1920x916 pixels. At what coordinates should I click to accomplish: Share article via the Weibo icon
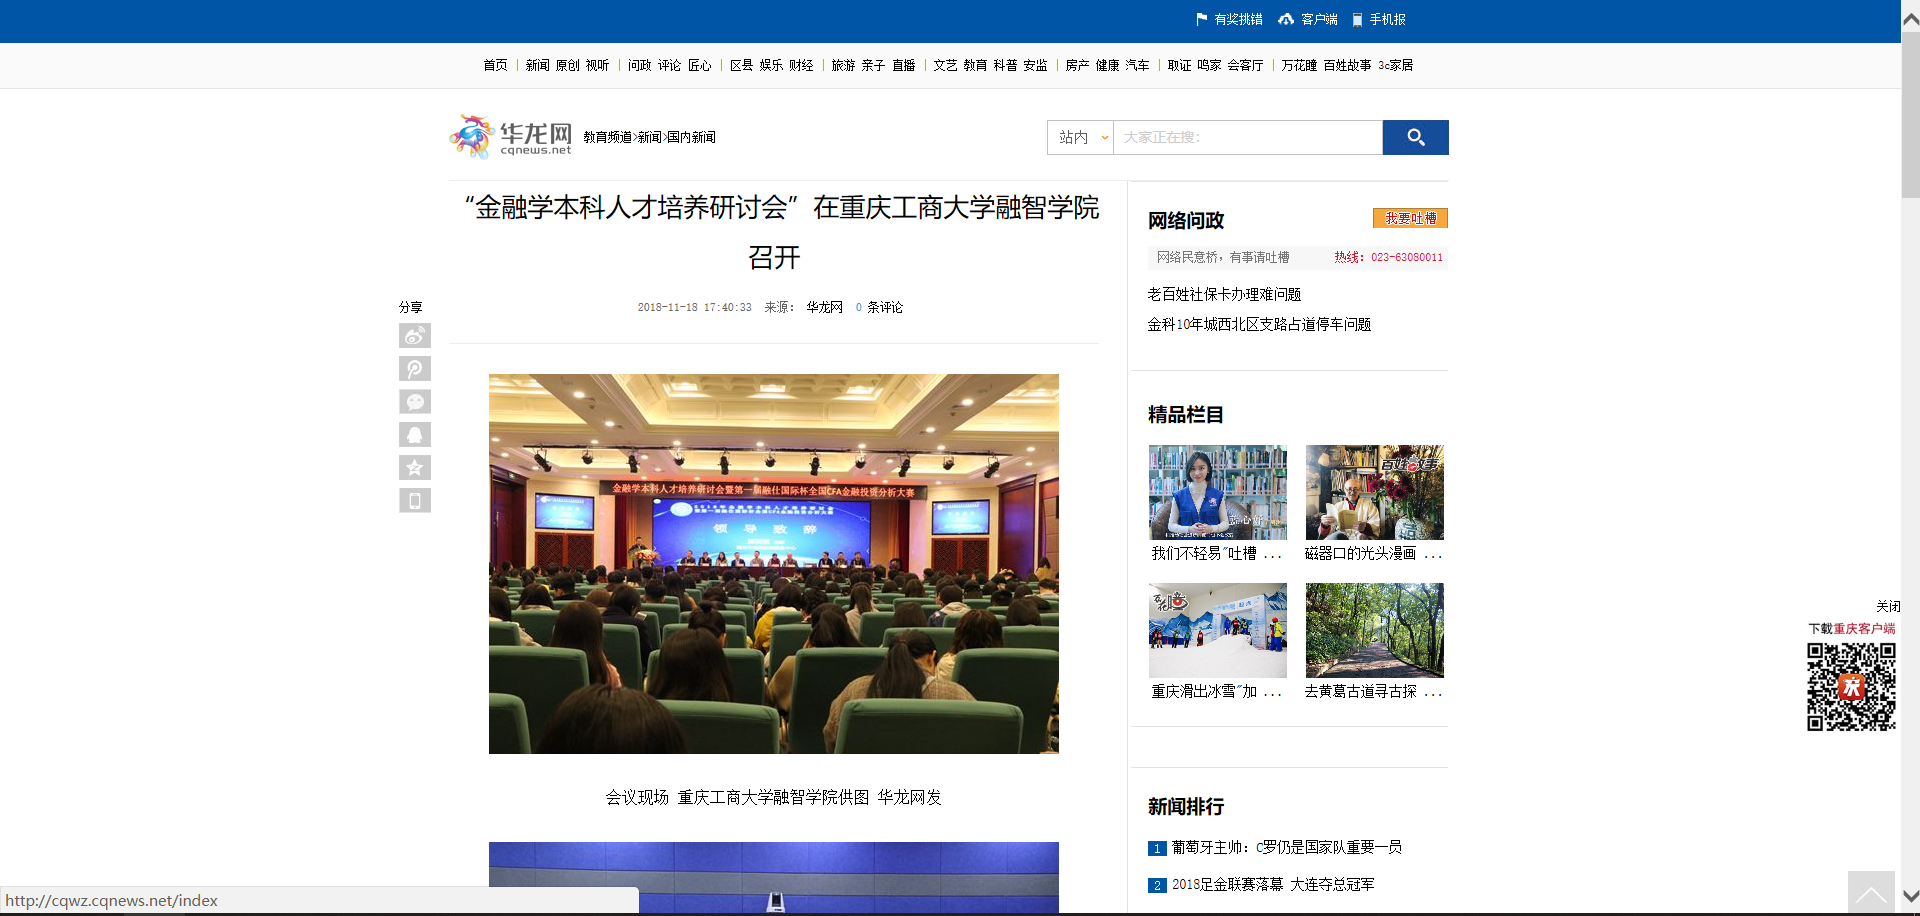point(414,336)
